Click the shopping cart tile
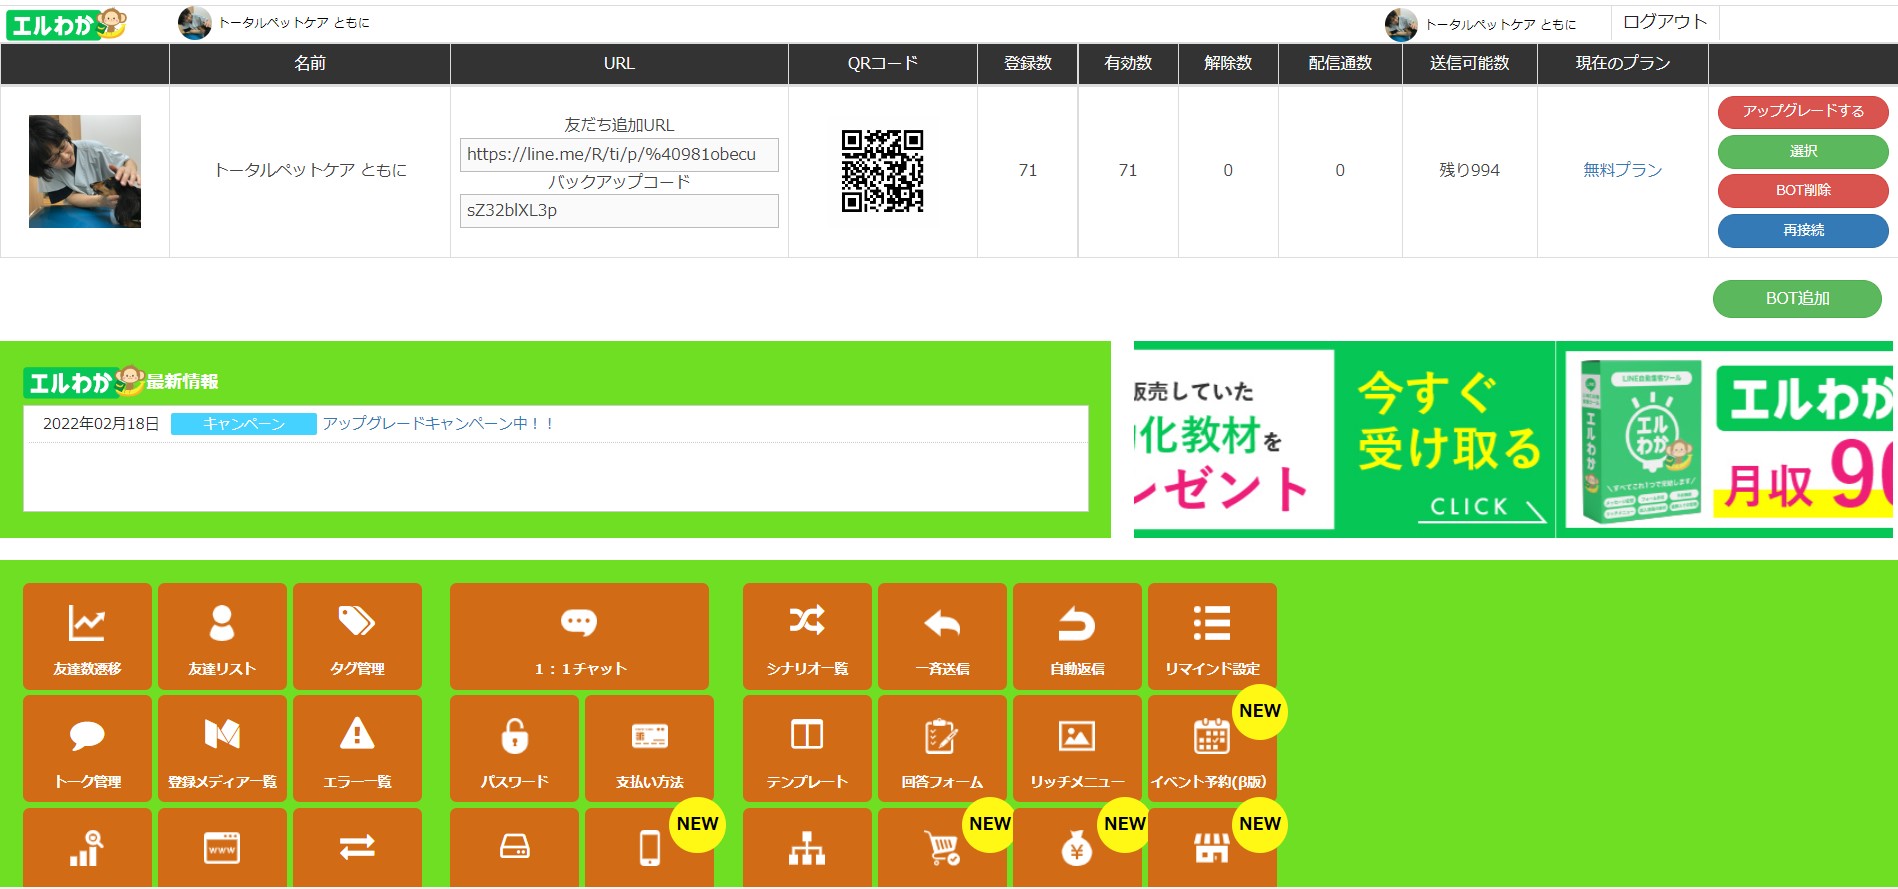Viewport: 1898px width, 889px height. pos(942,848)
